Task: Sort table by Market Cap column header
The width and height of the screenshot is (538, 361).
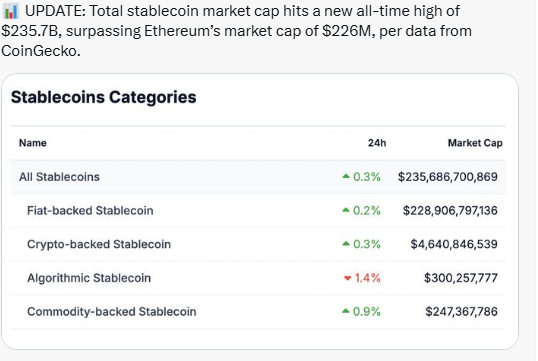Action: (x=475, y=143)
